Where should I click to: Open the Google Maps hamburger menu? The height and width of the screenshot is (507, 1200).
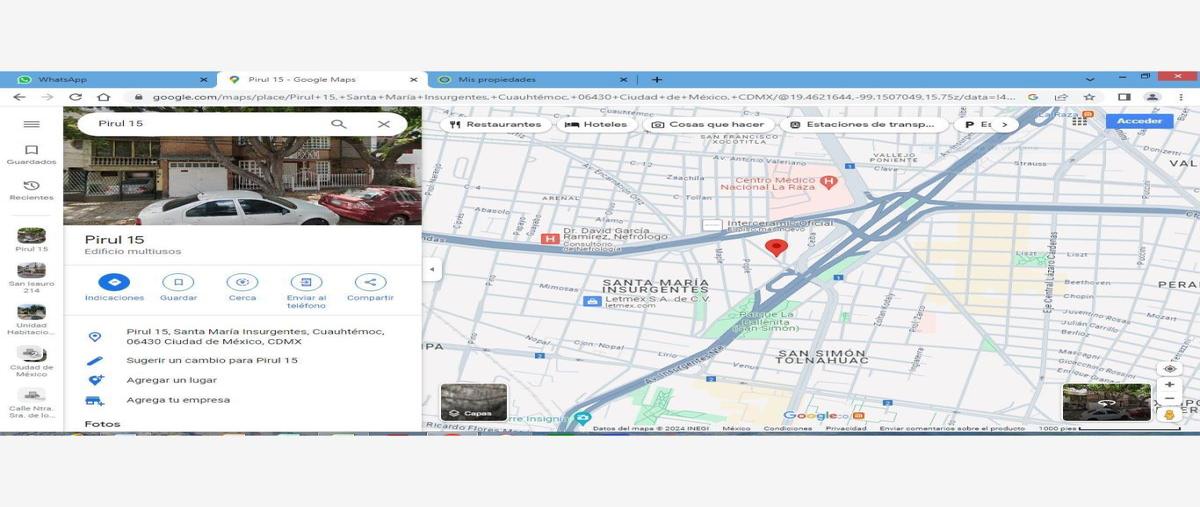(x=31, y=124)
